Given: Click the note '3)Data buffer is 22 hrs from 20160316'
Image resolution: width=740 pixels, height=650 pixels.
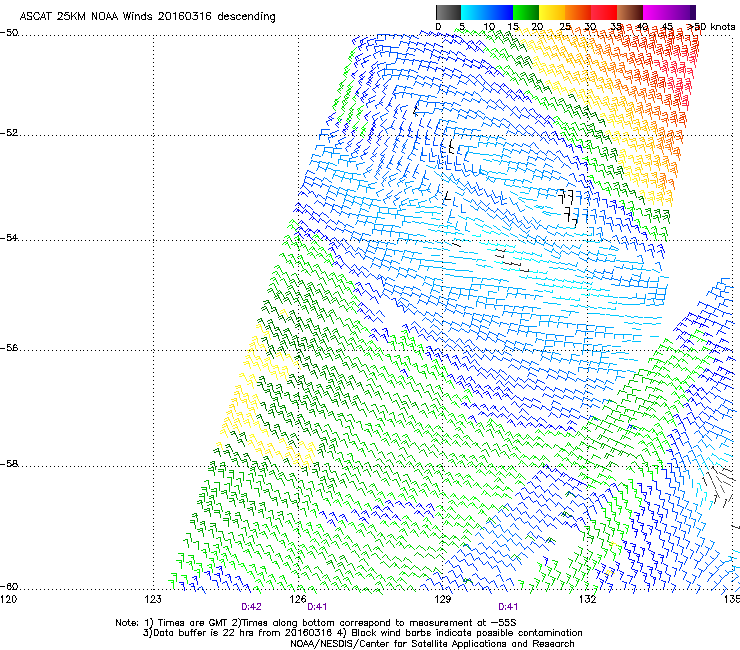Looking at the screenshot, I should 237,633.
